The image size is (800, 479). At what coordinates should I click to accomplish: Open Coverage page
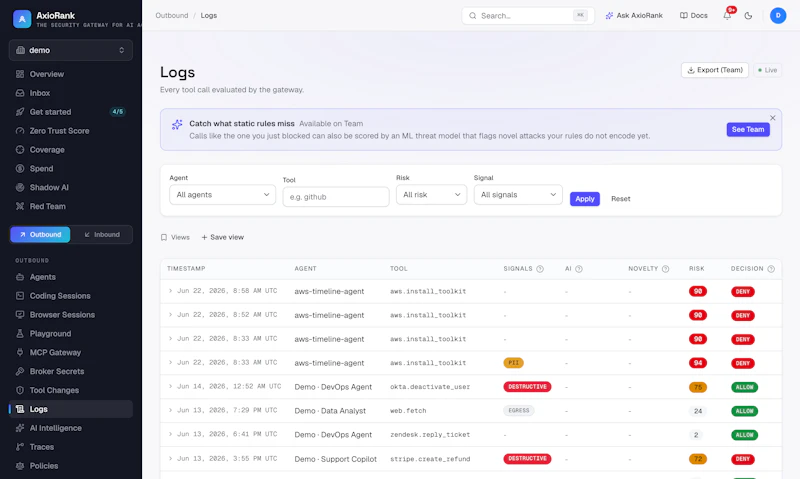pos(70,149)
